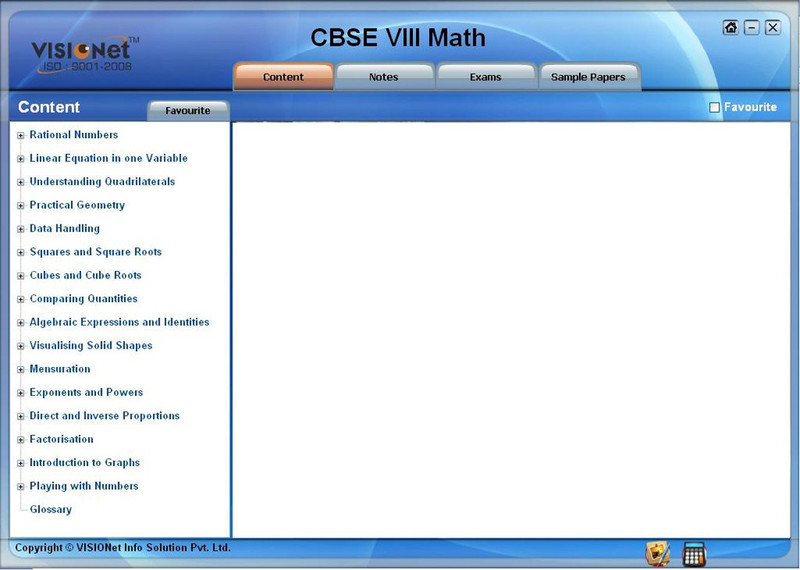
Task: Tick the Favourite checkbox
Action: click(714, 107)
